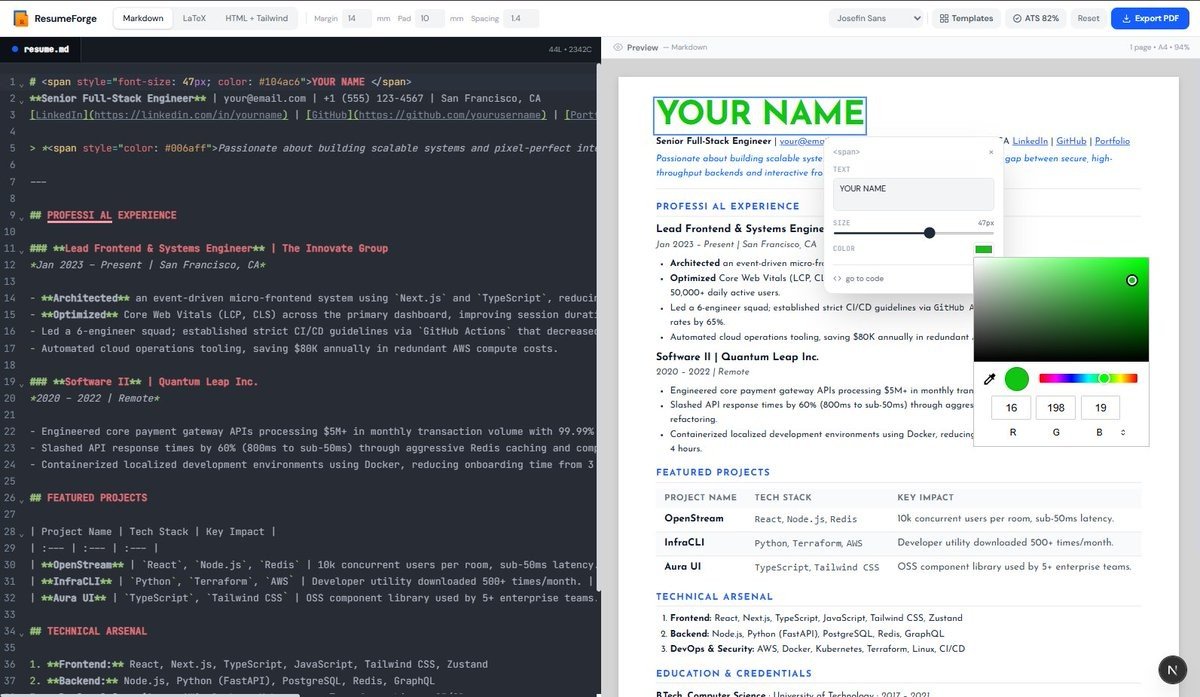
Task: Open the Portfolio link in preview
Action: tap(1112, 141)
